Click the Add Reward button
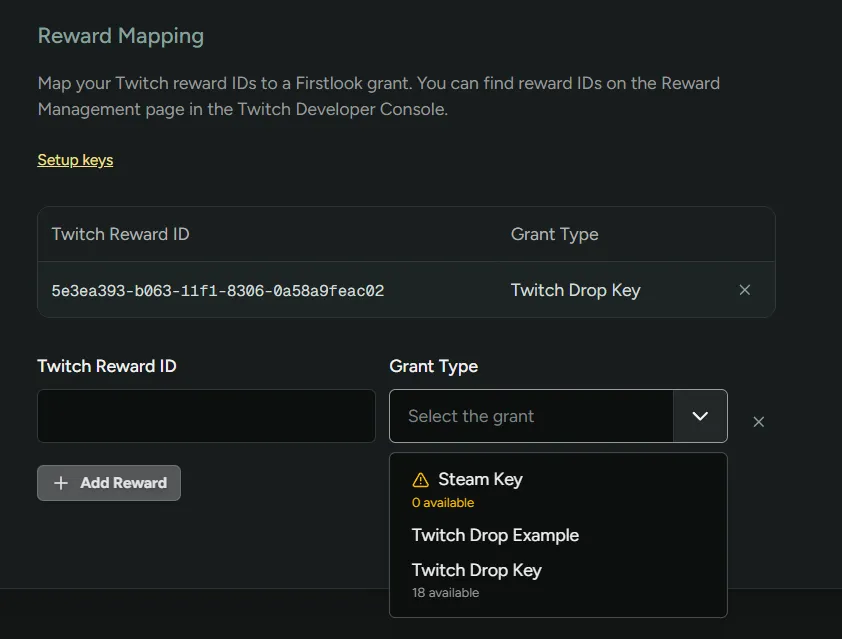842x639 pixels. pyautogui.click(x=109, y=483)
